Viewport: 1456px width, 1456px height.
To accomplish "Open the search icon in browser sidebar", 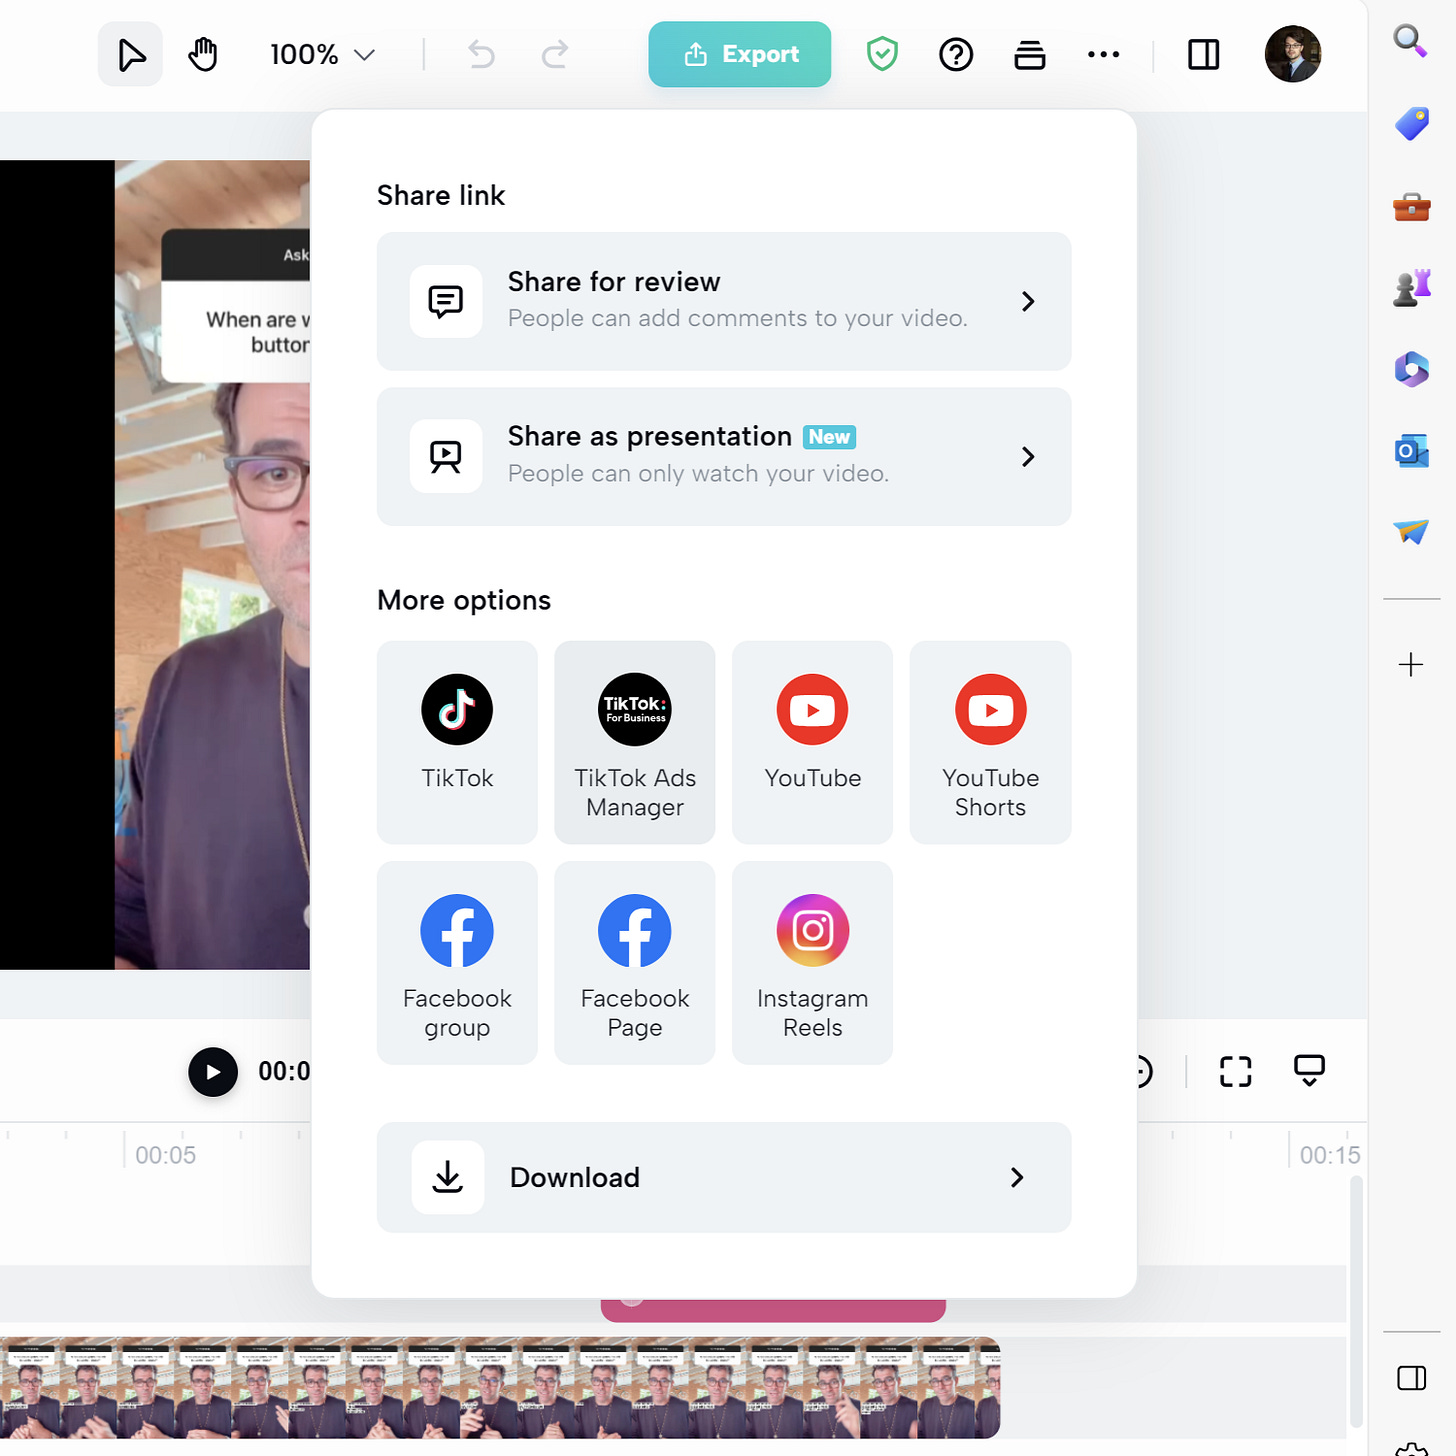I will (x=1411, y=41).
